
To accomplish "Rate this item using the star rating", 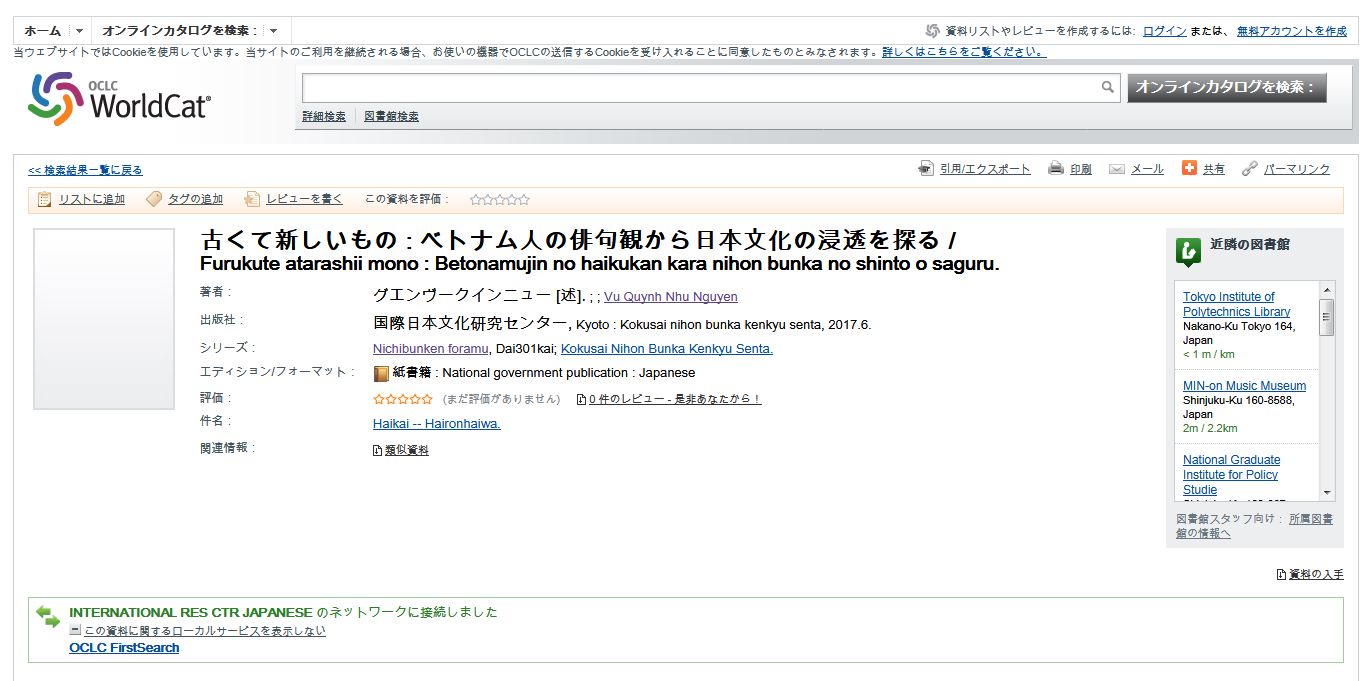I will click(499, 200).
